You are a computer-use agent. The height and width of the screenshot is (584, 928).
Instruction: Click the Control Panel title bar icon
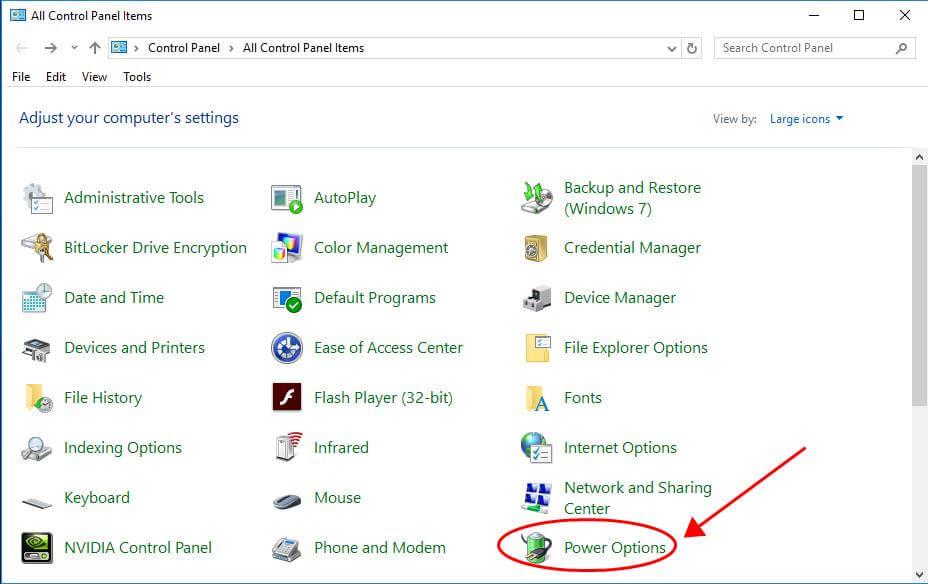[18, 15]
